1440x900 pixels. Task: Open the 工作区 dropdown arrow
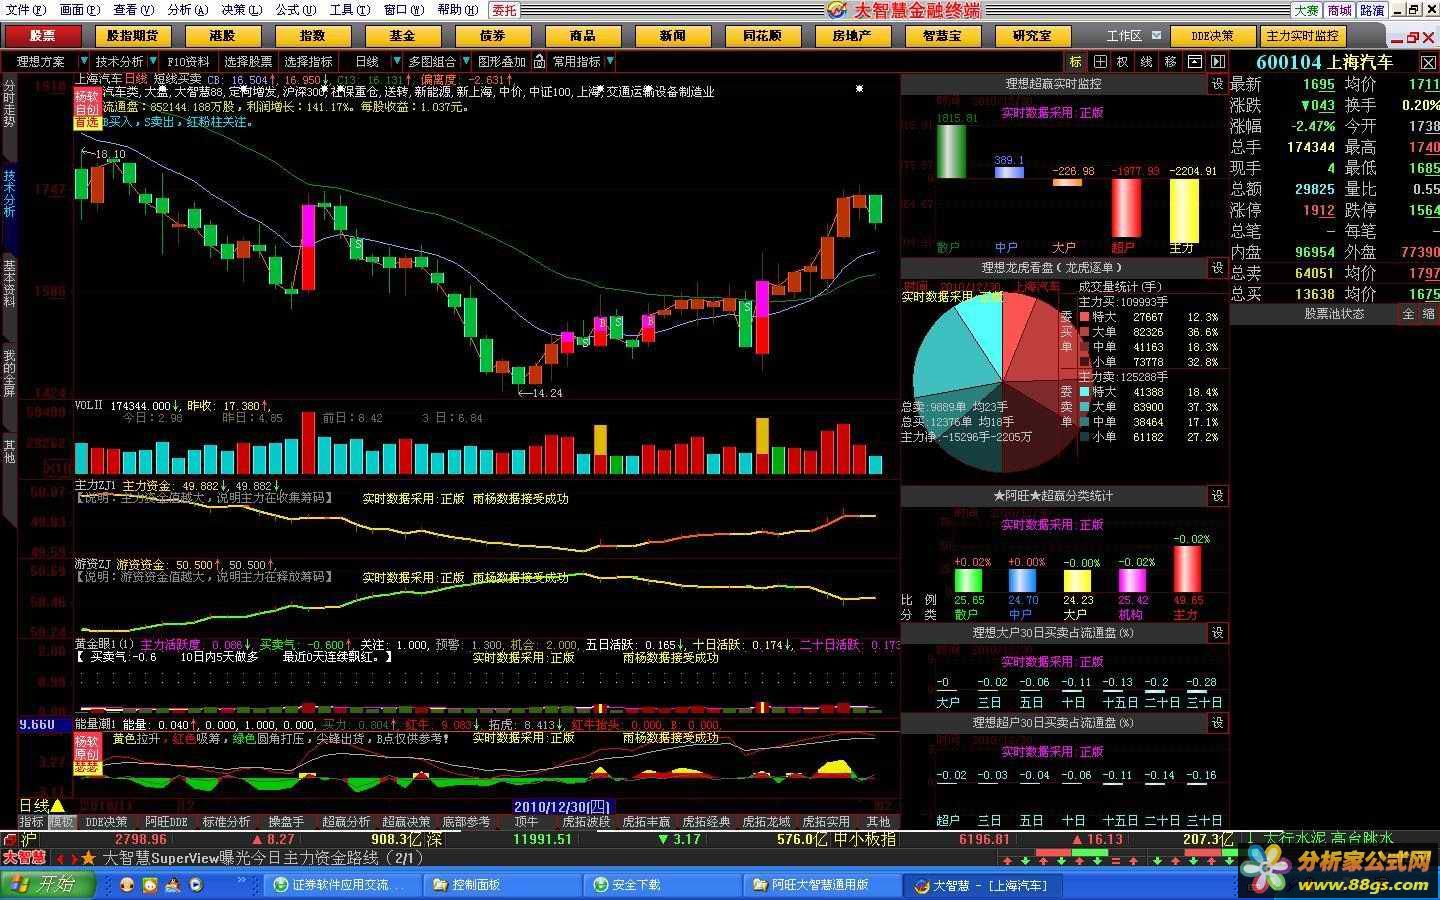(1156, 35)
